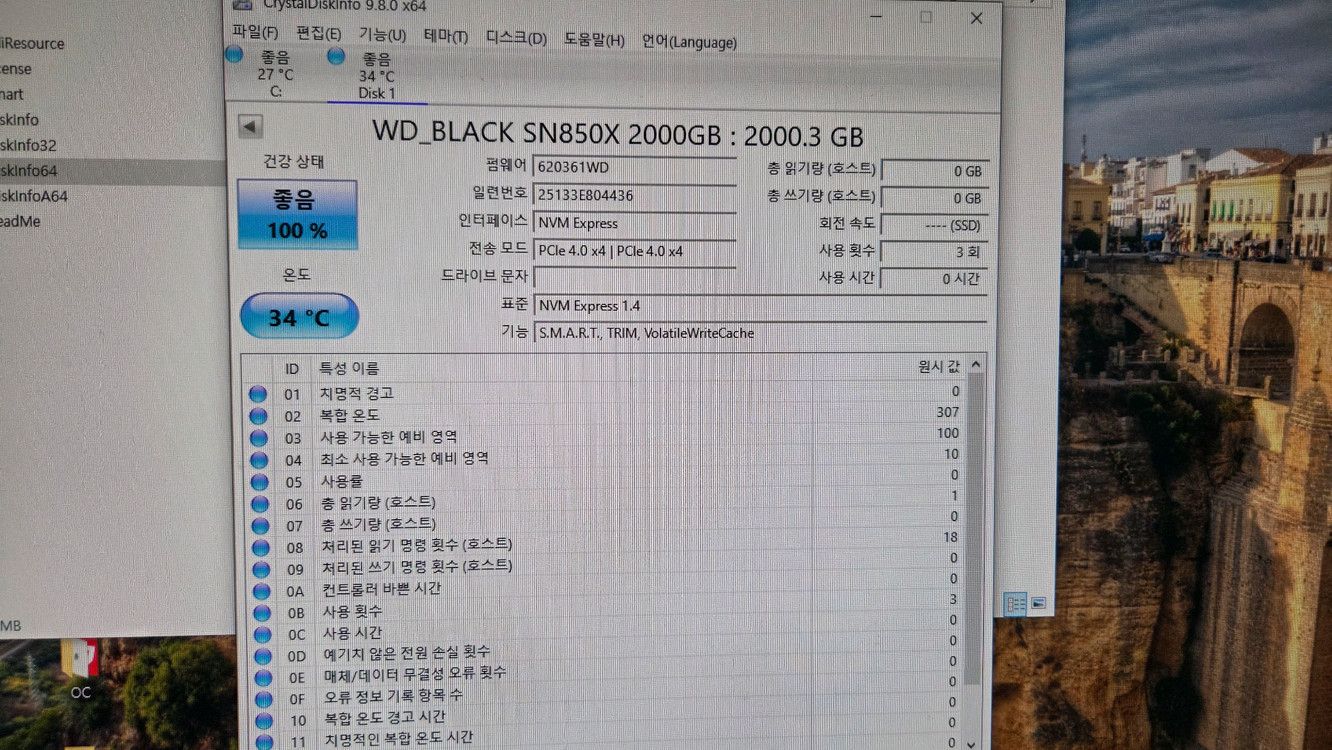Click status orb of row 0B 사용 횟수
The height and width of the screenshot is (750, 1332).
262,613
